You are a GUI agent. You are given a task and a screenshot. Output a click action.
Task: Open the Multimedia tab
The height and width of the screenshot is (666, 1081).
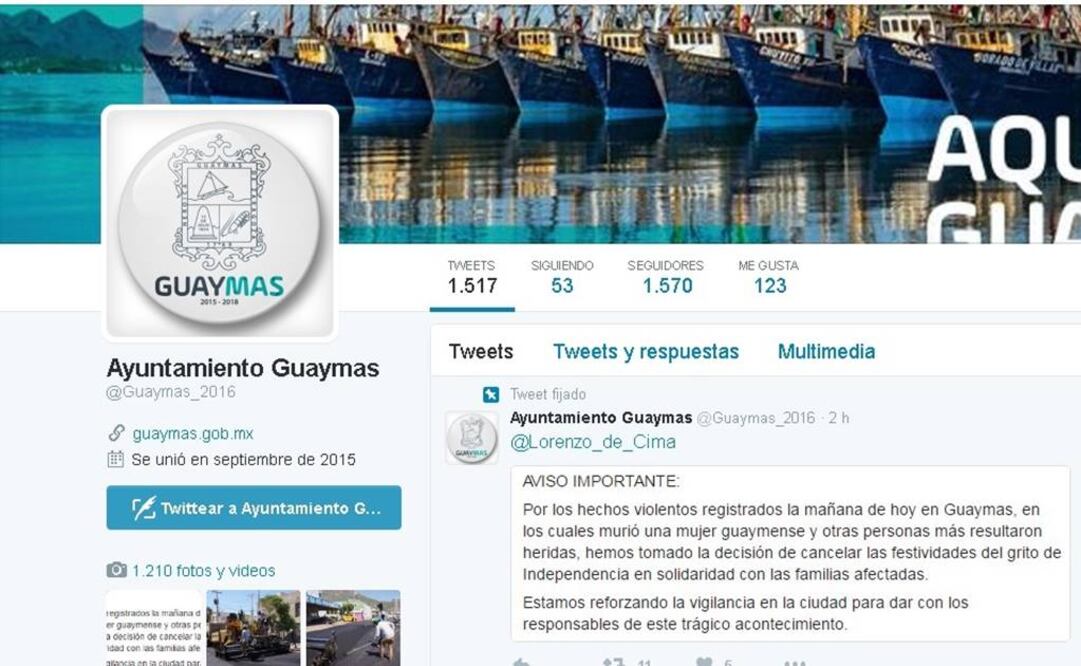click(x=826, y=352)
